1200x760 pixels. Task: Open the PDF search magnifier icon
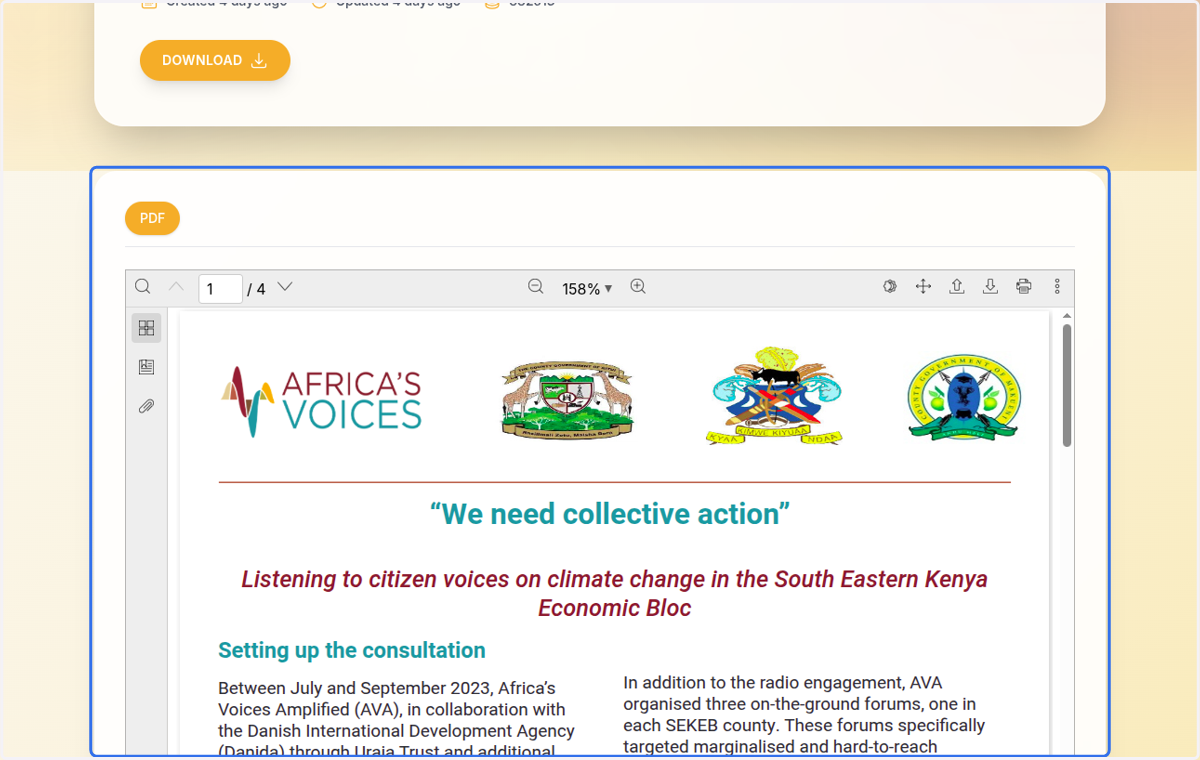pos(143,287)
